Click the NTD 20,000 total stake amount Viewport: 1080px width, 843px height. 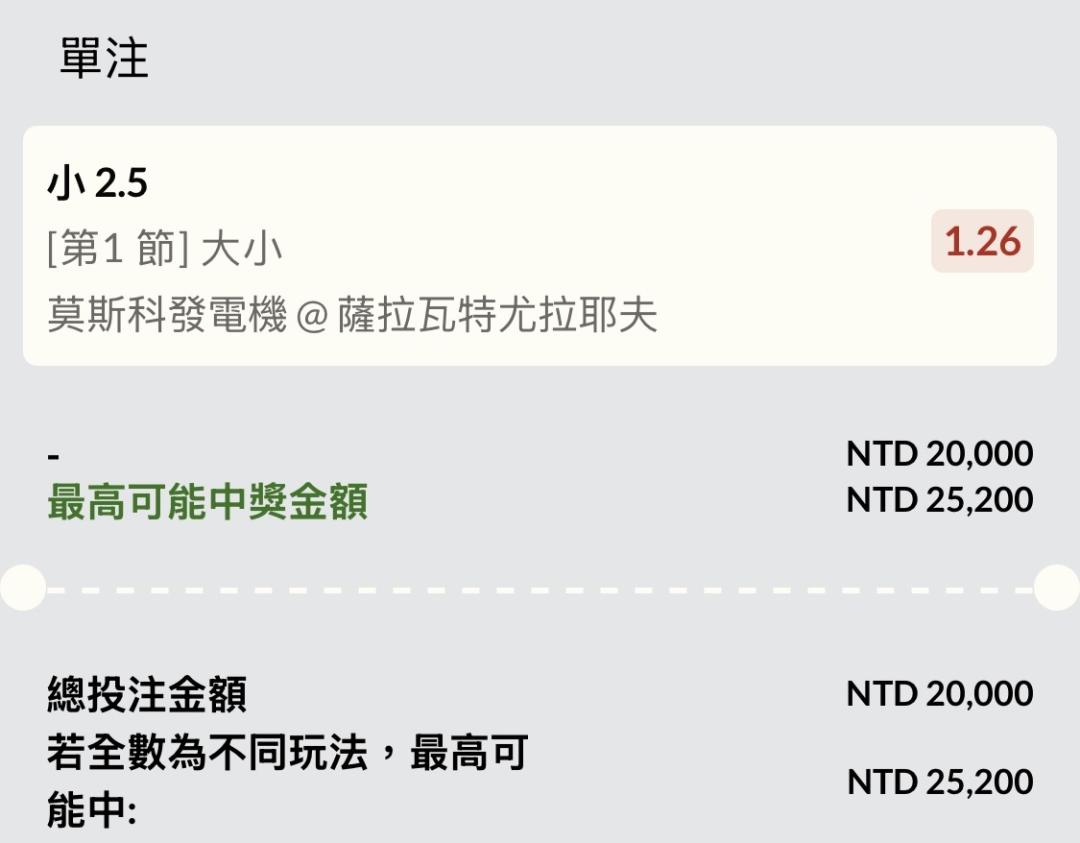(939, 693)
